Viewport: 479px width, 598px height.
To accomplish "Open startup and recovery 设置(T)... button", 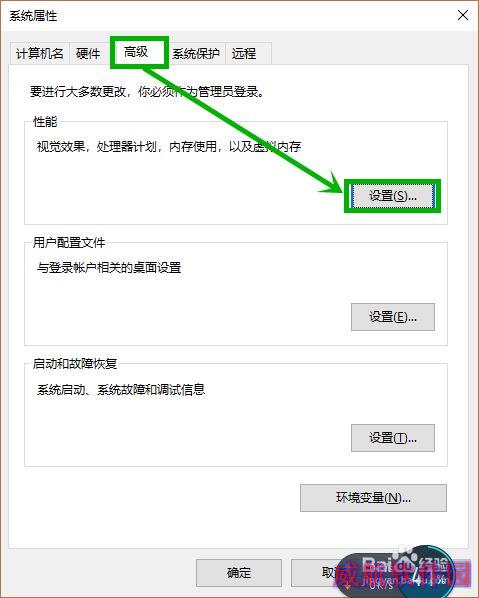I will pyautogui.click(x=392, y=438).
